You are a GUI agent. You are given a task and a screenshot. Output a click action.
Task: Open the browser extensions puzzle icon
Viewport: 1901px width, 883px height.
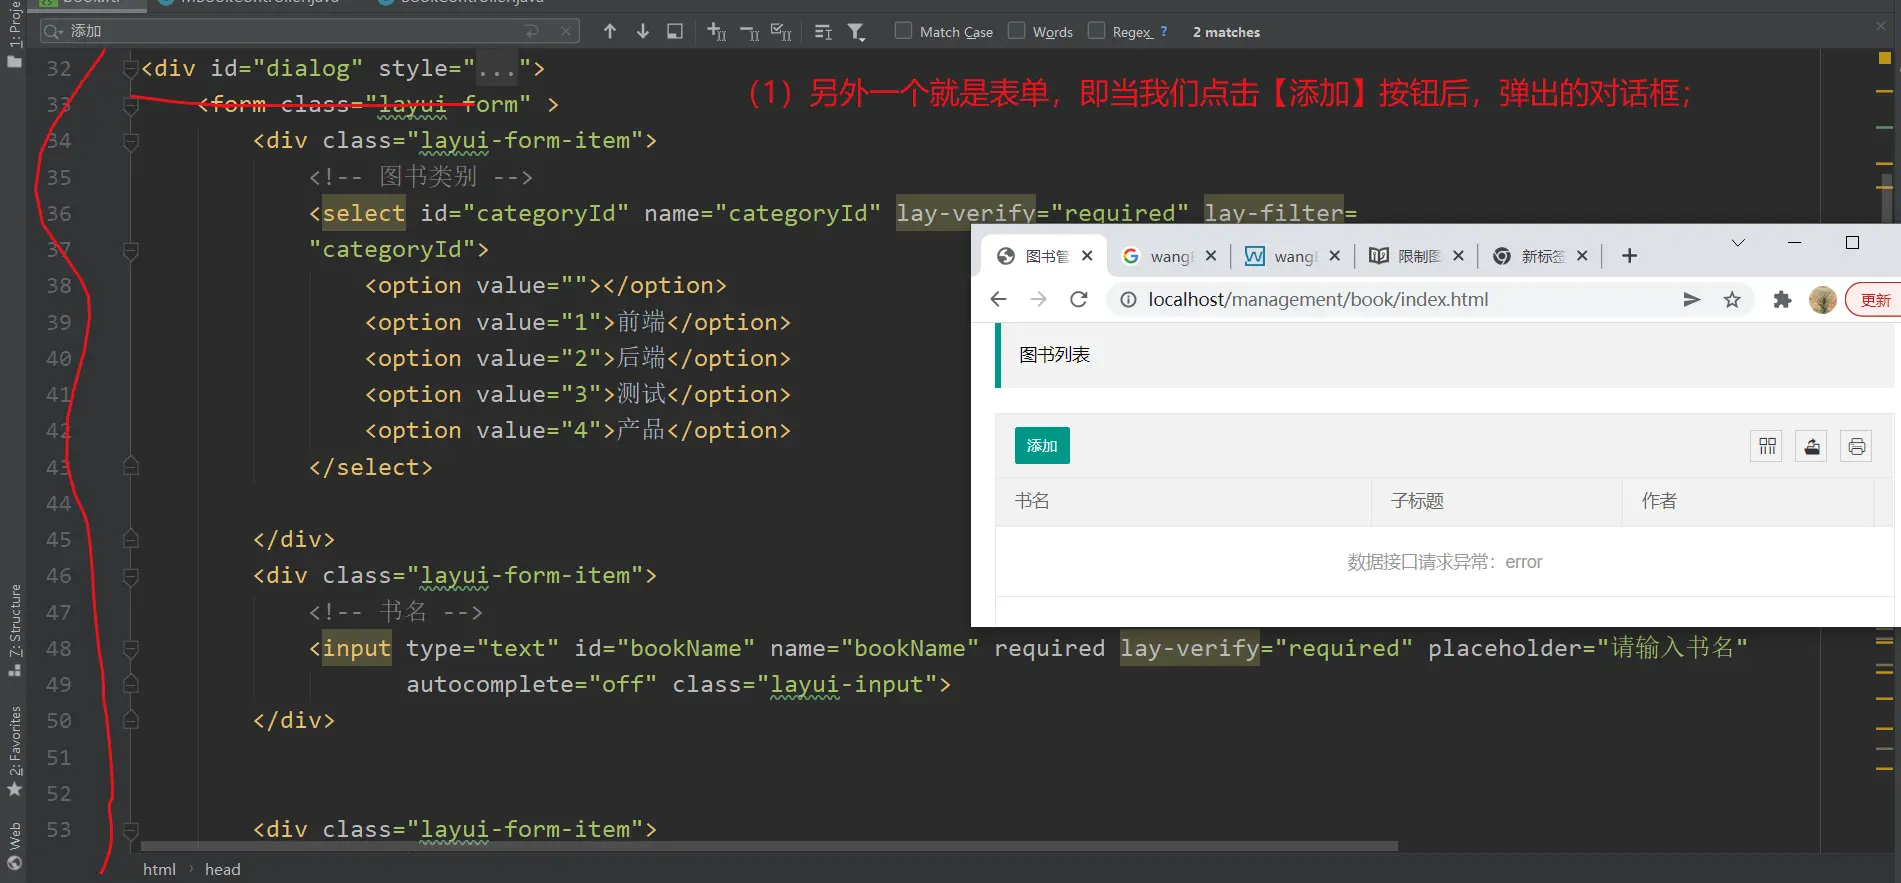click(1781, 299)
